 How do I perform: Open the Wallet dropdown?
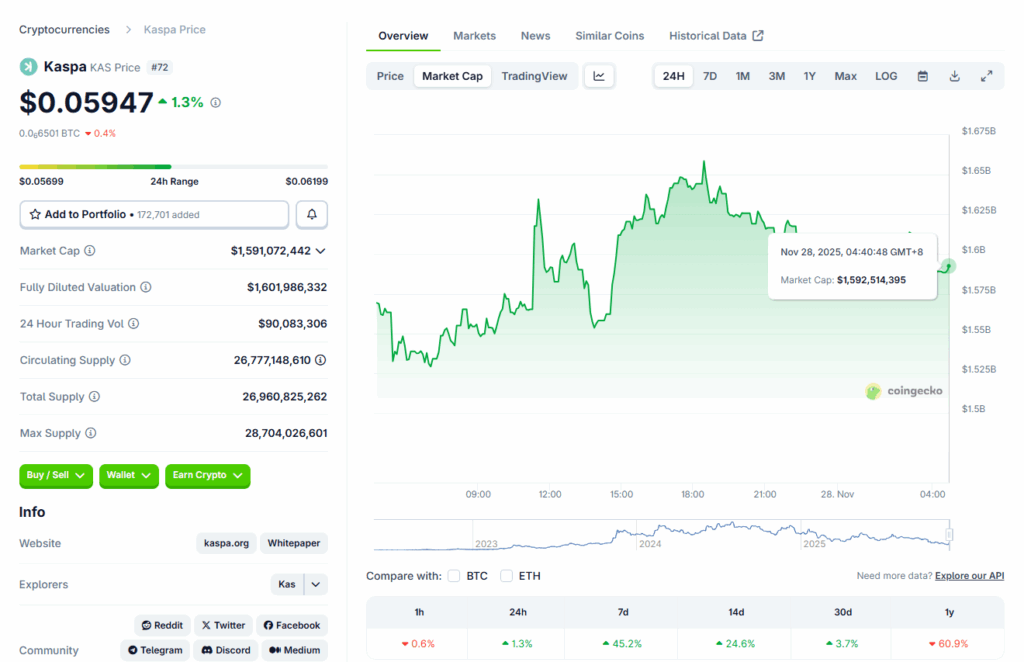(x=129, y=475)
